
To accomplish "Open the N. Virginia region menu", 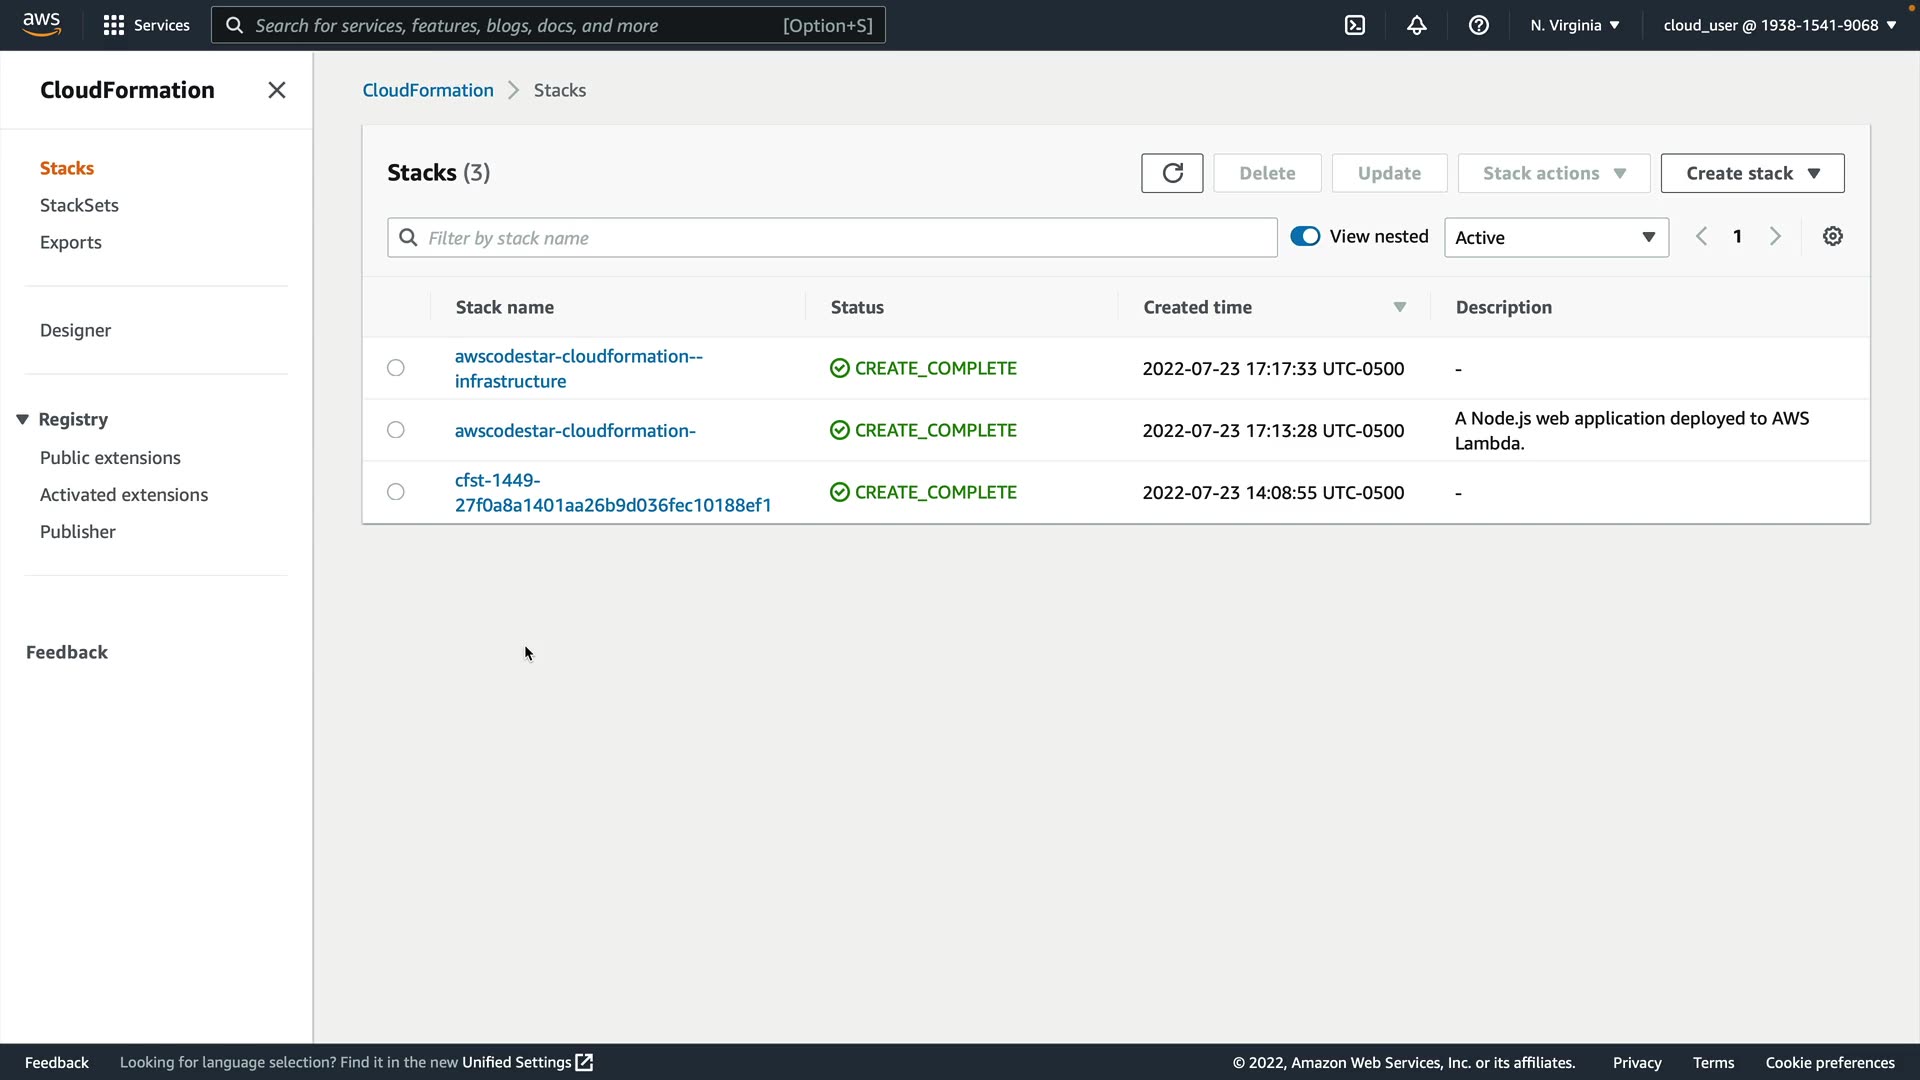I will (1574, 25).
